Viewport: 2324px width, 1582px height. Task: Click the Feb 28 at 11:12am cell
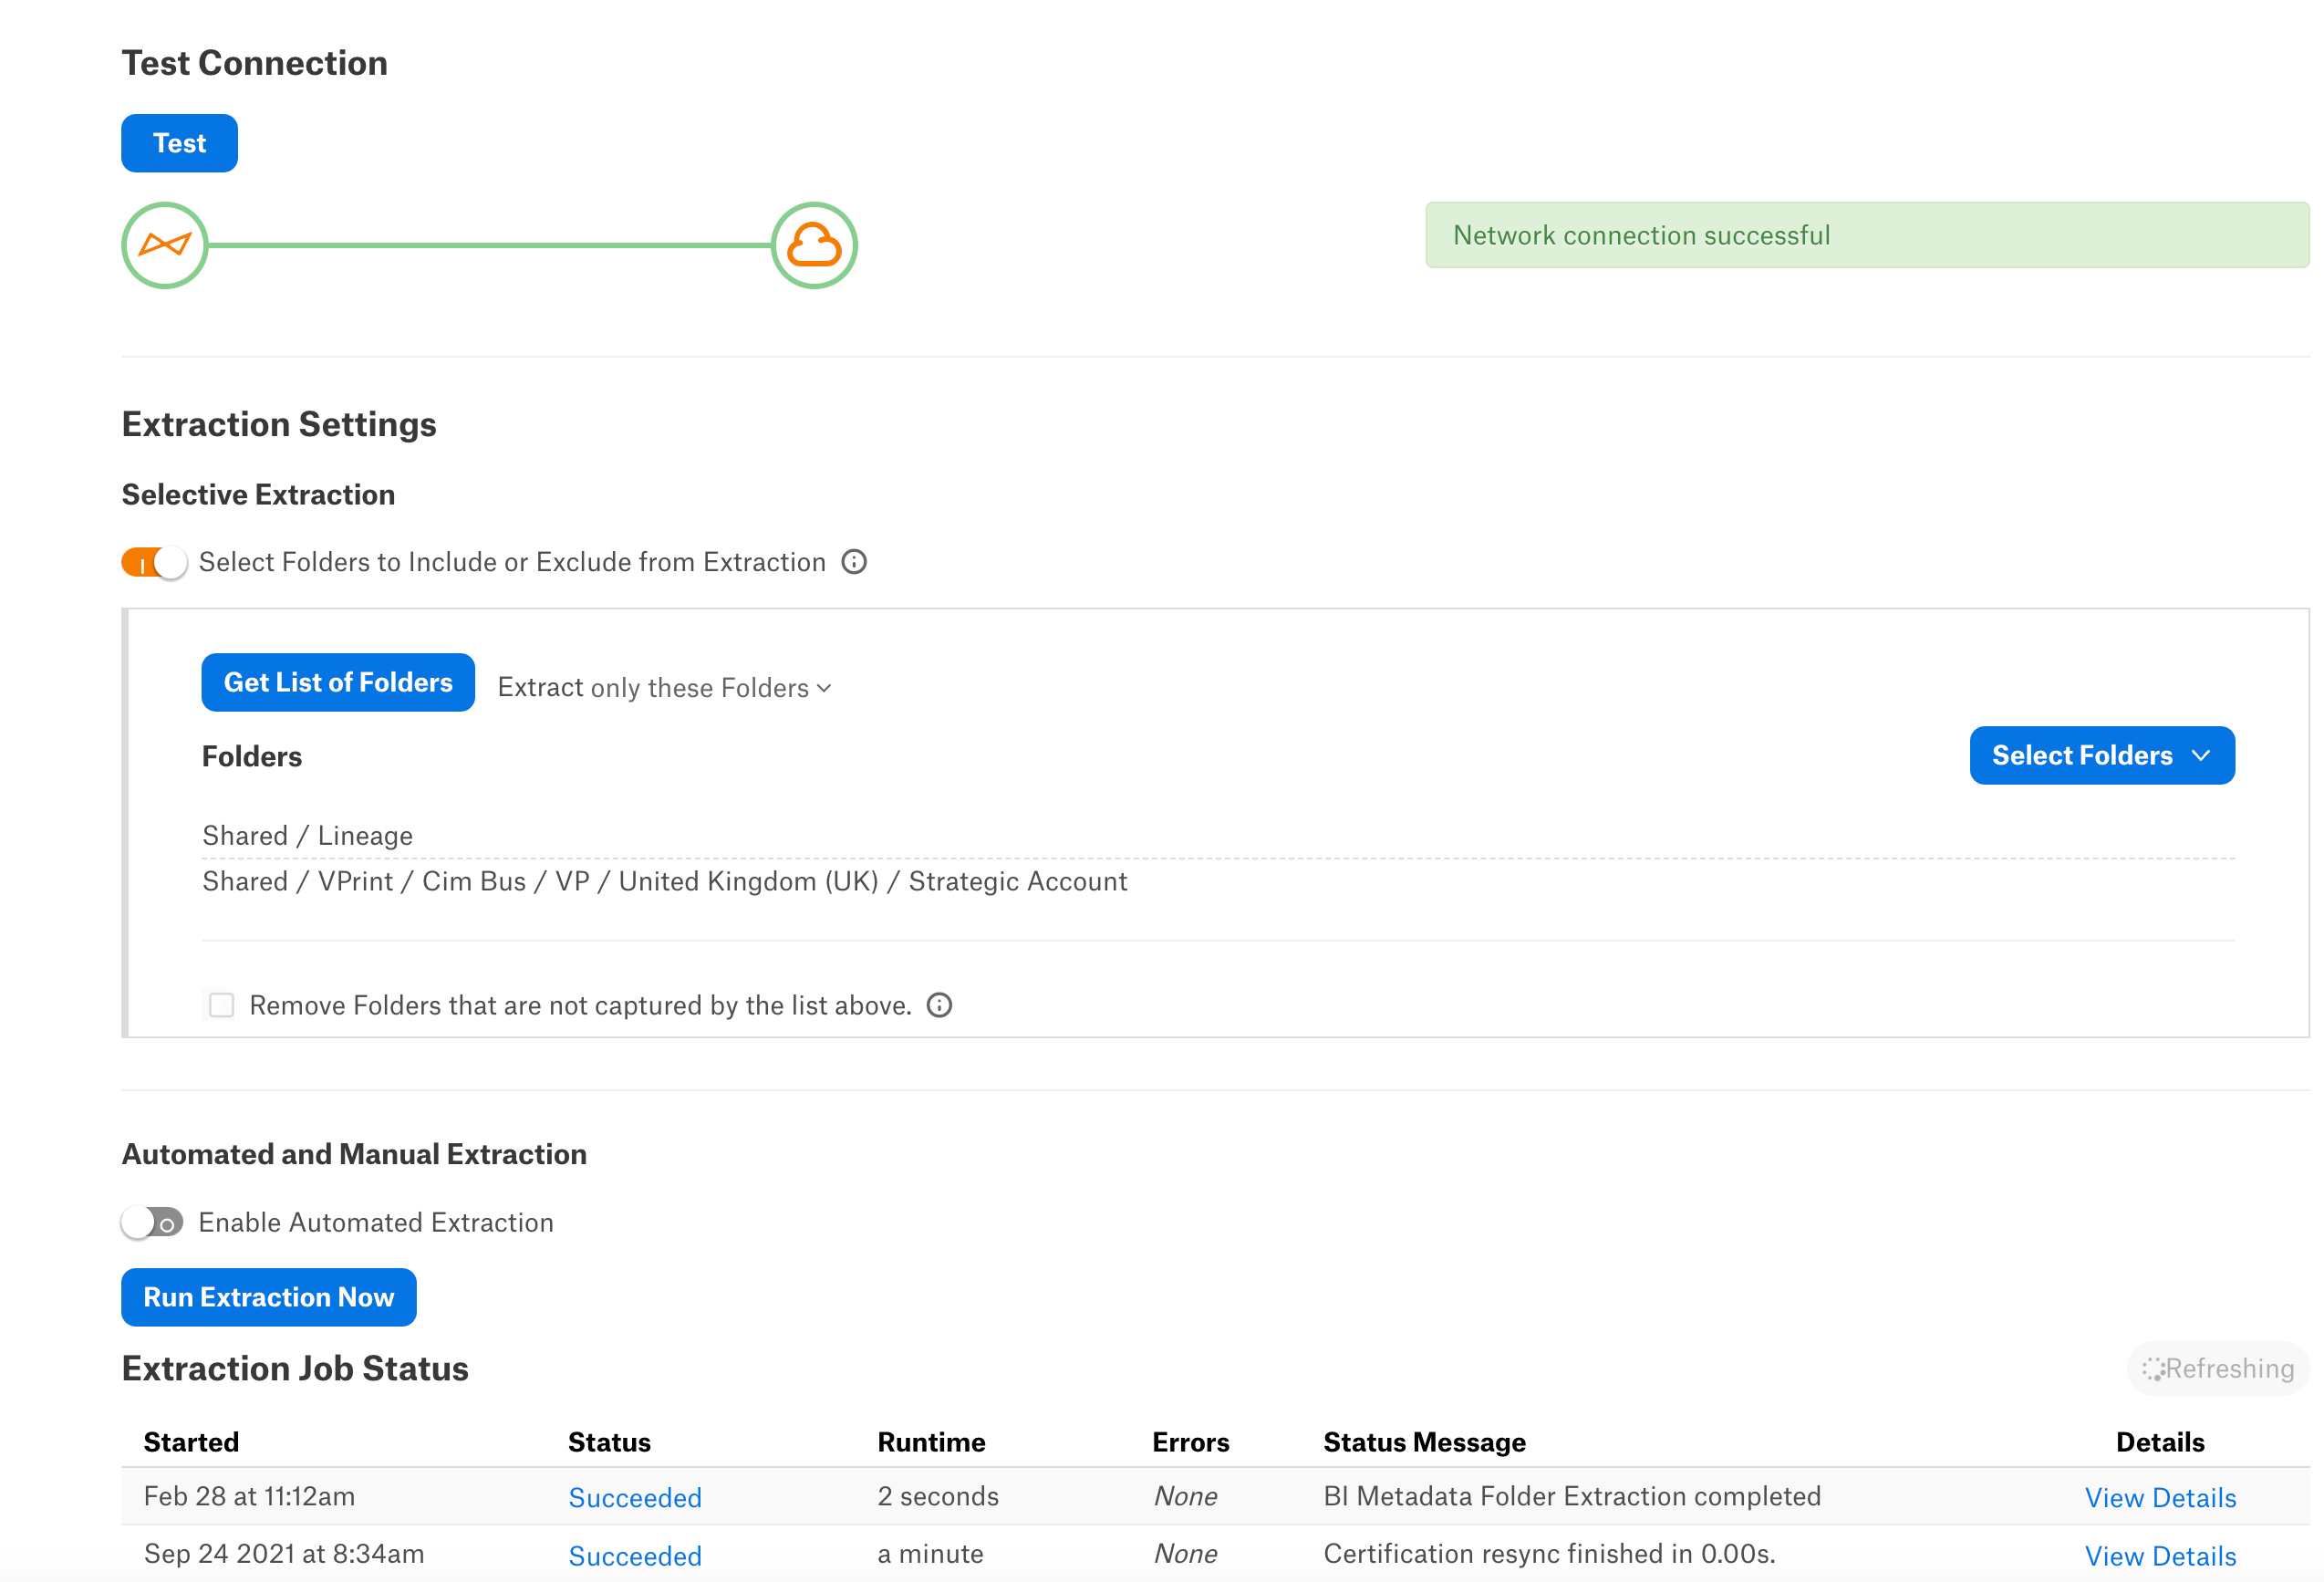249,1496
